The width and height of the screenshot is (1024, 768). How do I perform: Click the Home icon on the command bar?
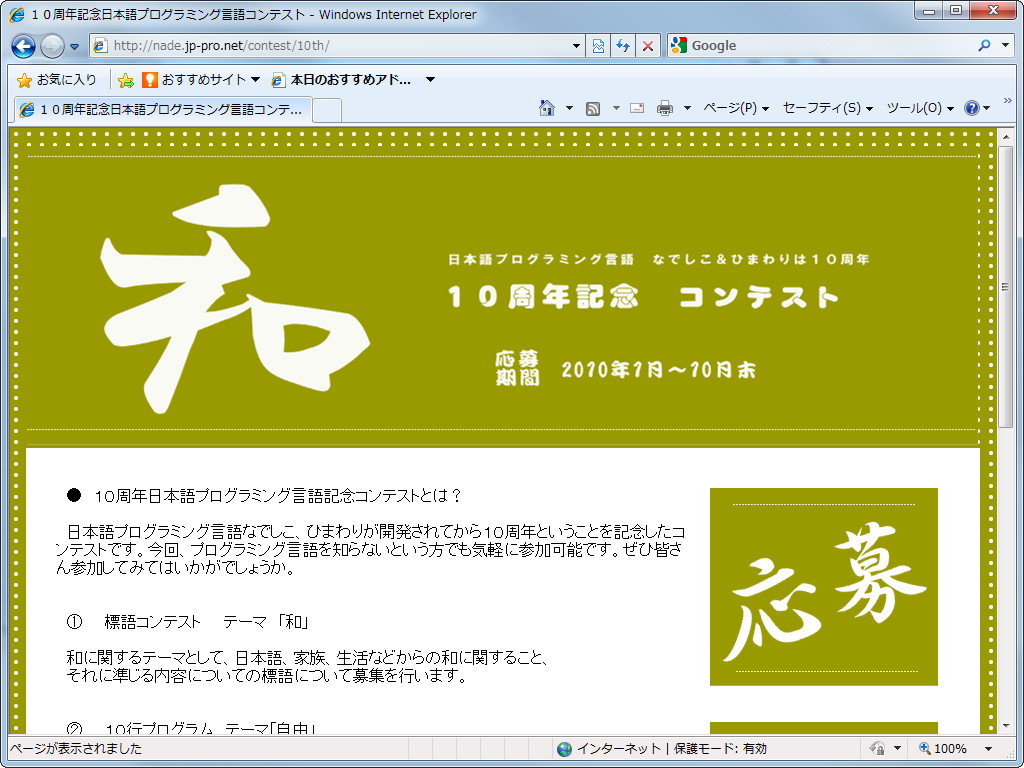(x=545, y=108)
